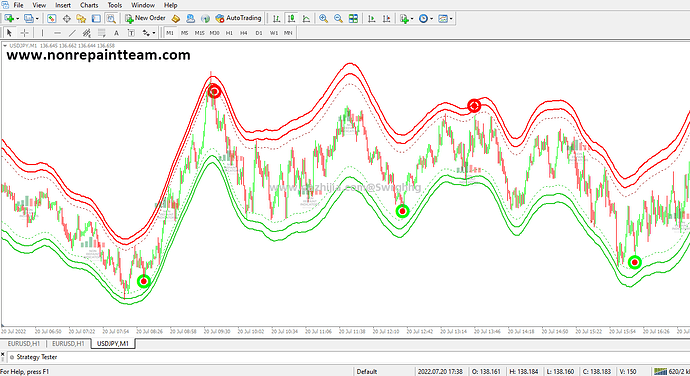
Task: Select the Crosshair tool
Action: (x=25, y=33)
